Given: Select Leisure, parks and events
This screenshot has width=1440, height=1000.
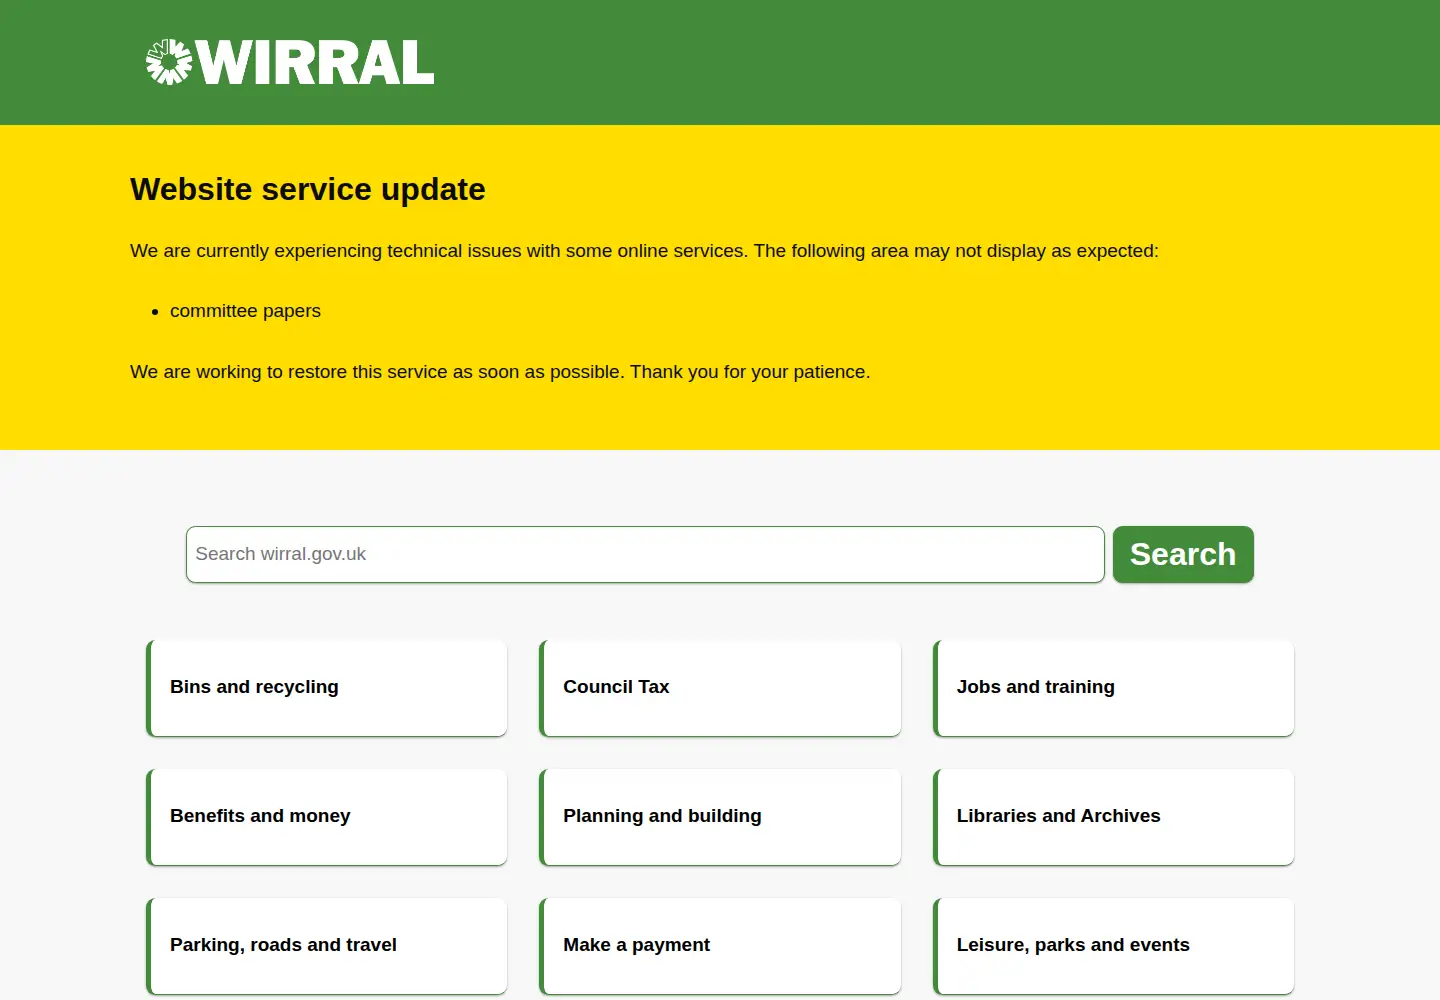Looking at the screenshot, I should [1113, 946].
